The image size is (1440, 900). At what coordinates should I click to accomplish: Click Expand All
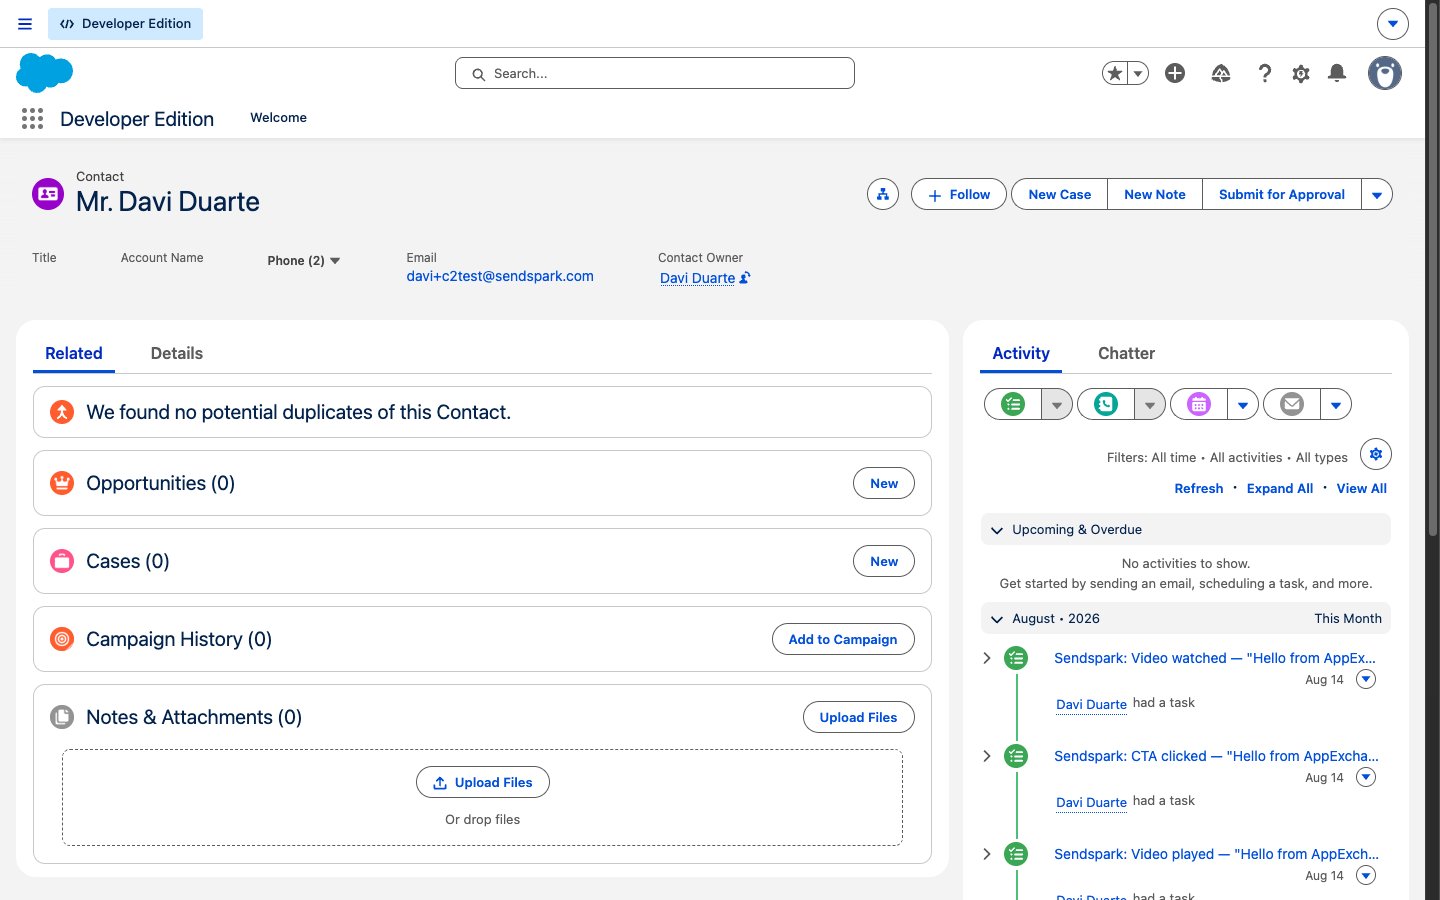click(x=1280, y=488)
